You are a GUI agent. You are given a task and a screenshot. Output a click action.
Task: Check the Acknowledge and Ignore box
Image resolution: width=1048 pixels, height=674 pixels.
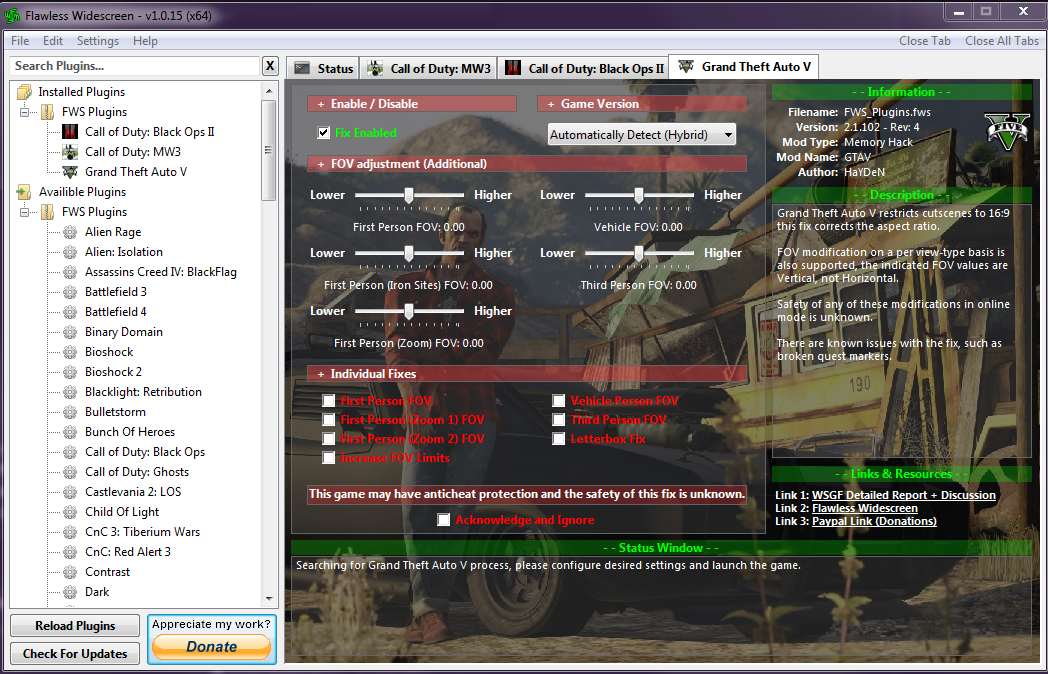click(443, 520)
